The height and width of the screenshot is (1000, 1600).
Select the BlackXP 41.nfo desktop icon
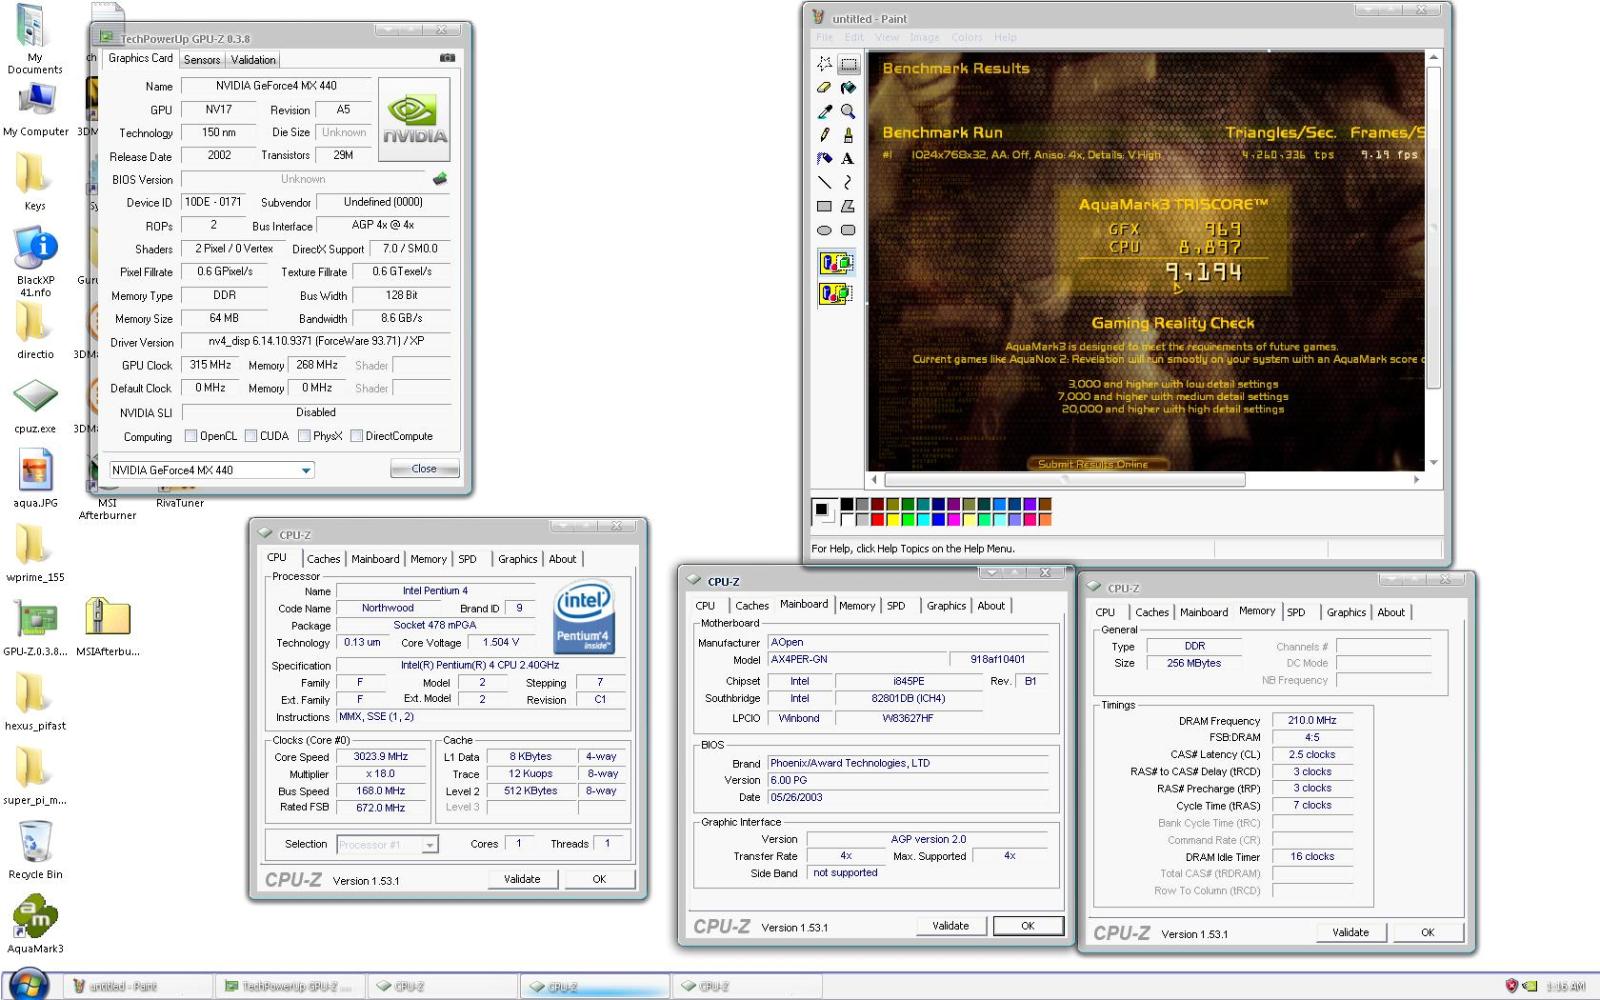tap(35, 262)
